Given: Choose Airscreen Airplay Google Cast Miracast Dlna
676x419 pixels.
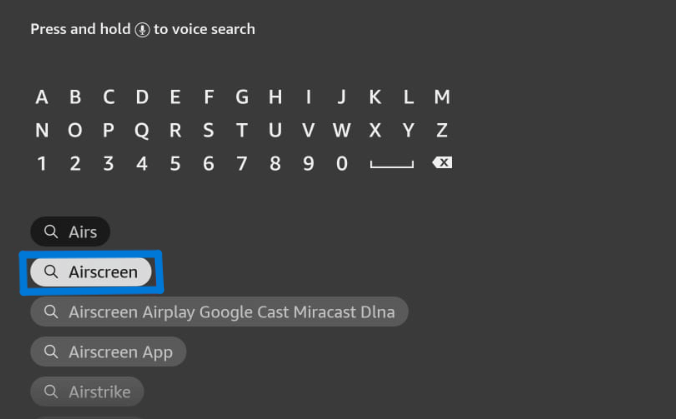Looking at the screenshot, I should 219,312.
